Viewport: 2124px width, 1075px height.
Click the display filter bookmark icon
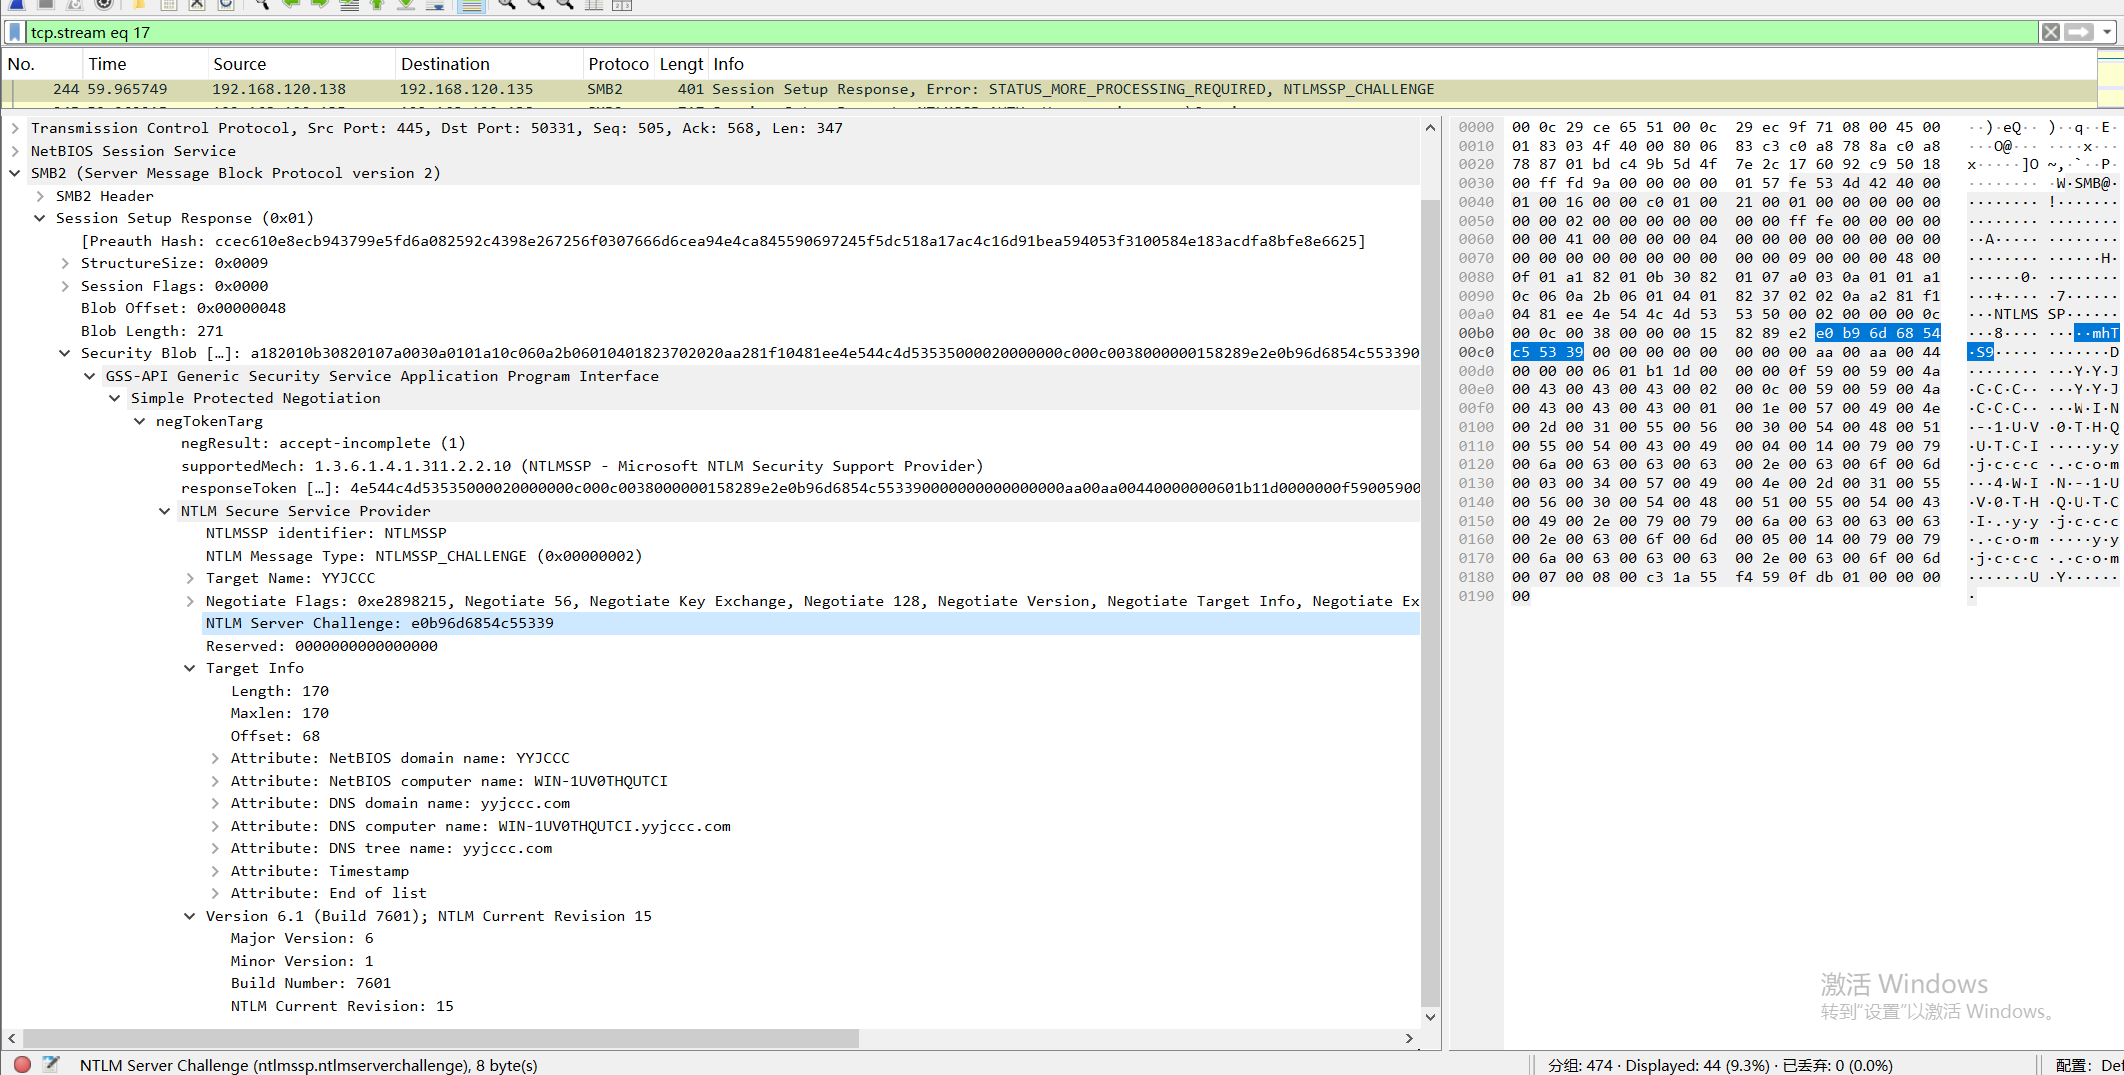pyautogui.click(x=15, y=32)
